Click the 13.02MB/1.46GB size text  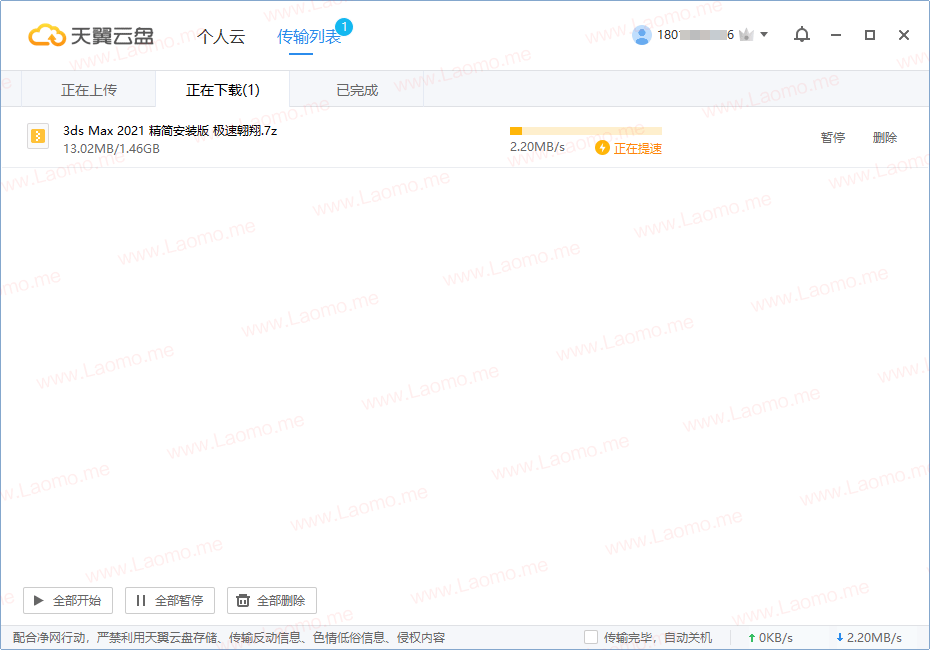pos(112,149)
